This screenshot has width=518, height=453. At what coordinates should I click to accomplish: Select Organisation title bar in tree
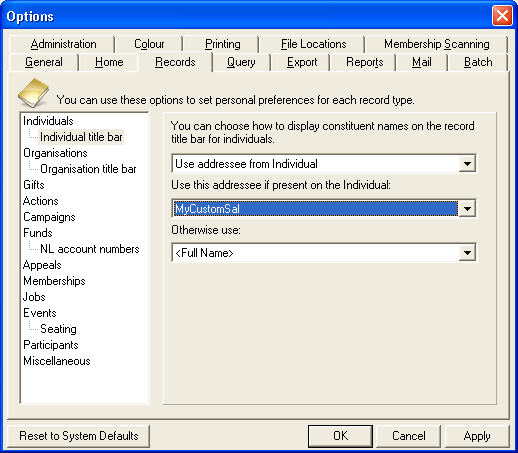pyautogui.click(x=88, y=169)
